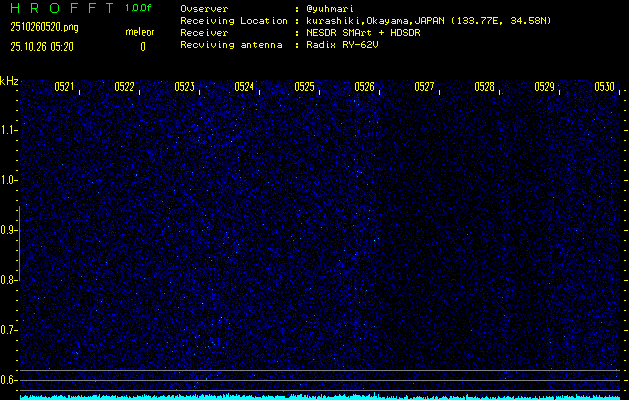The width and height of the screenshot is (629, 400).
Task: Click the location text kurashiki, Okayama, JAPAN
Action: coord(377,21)
